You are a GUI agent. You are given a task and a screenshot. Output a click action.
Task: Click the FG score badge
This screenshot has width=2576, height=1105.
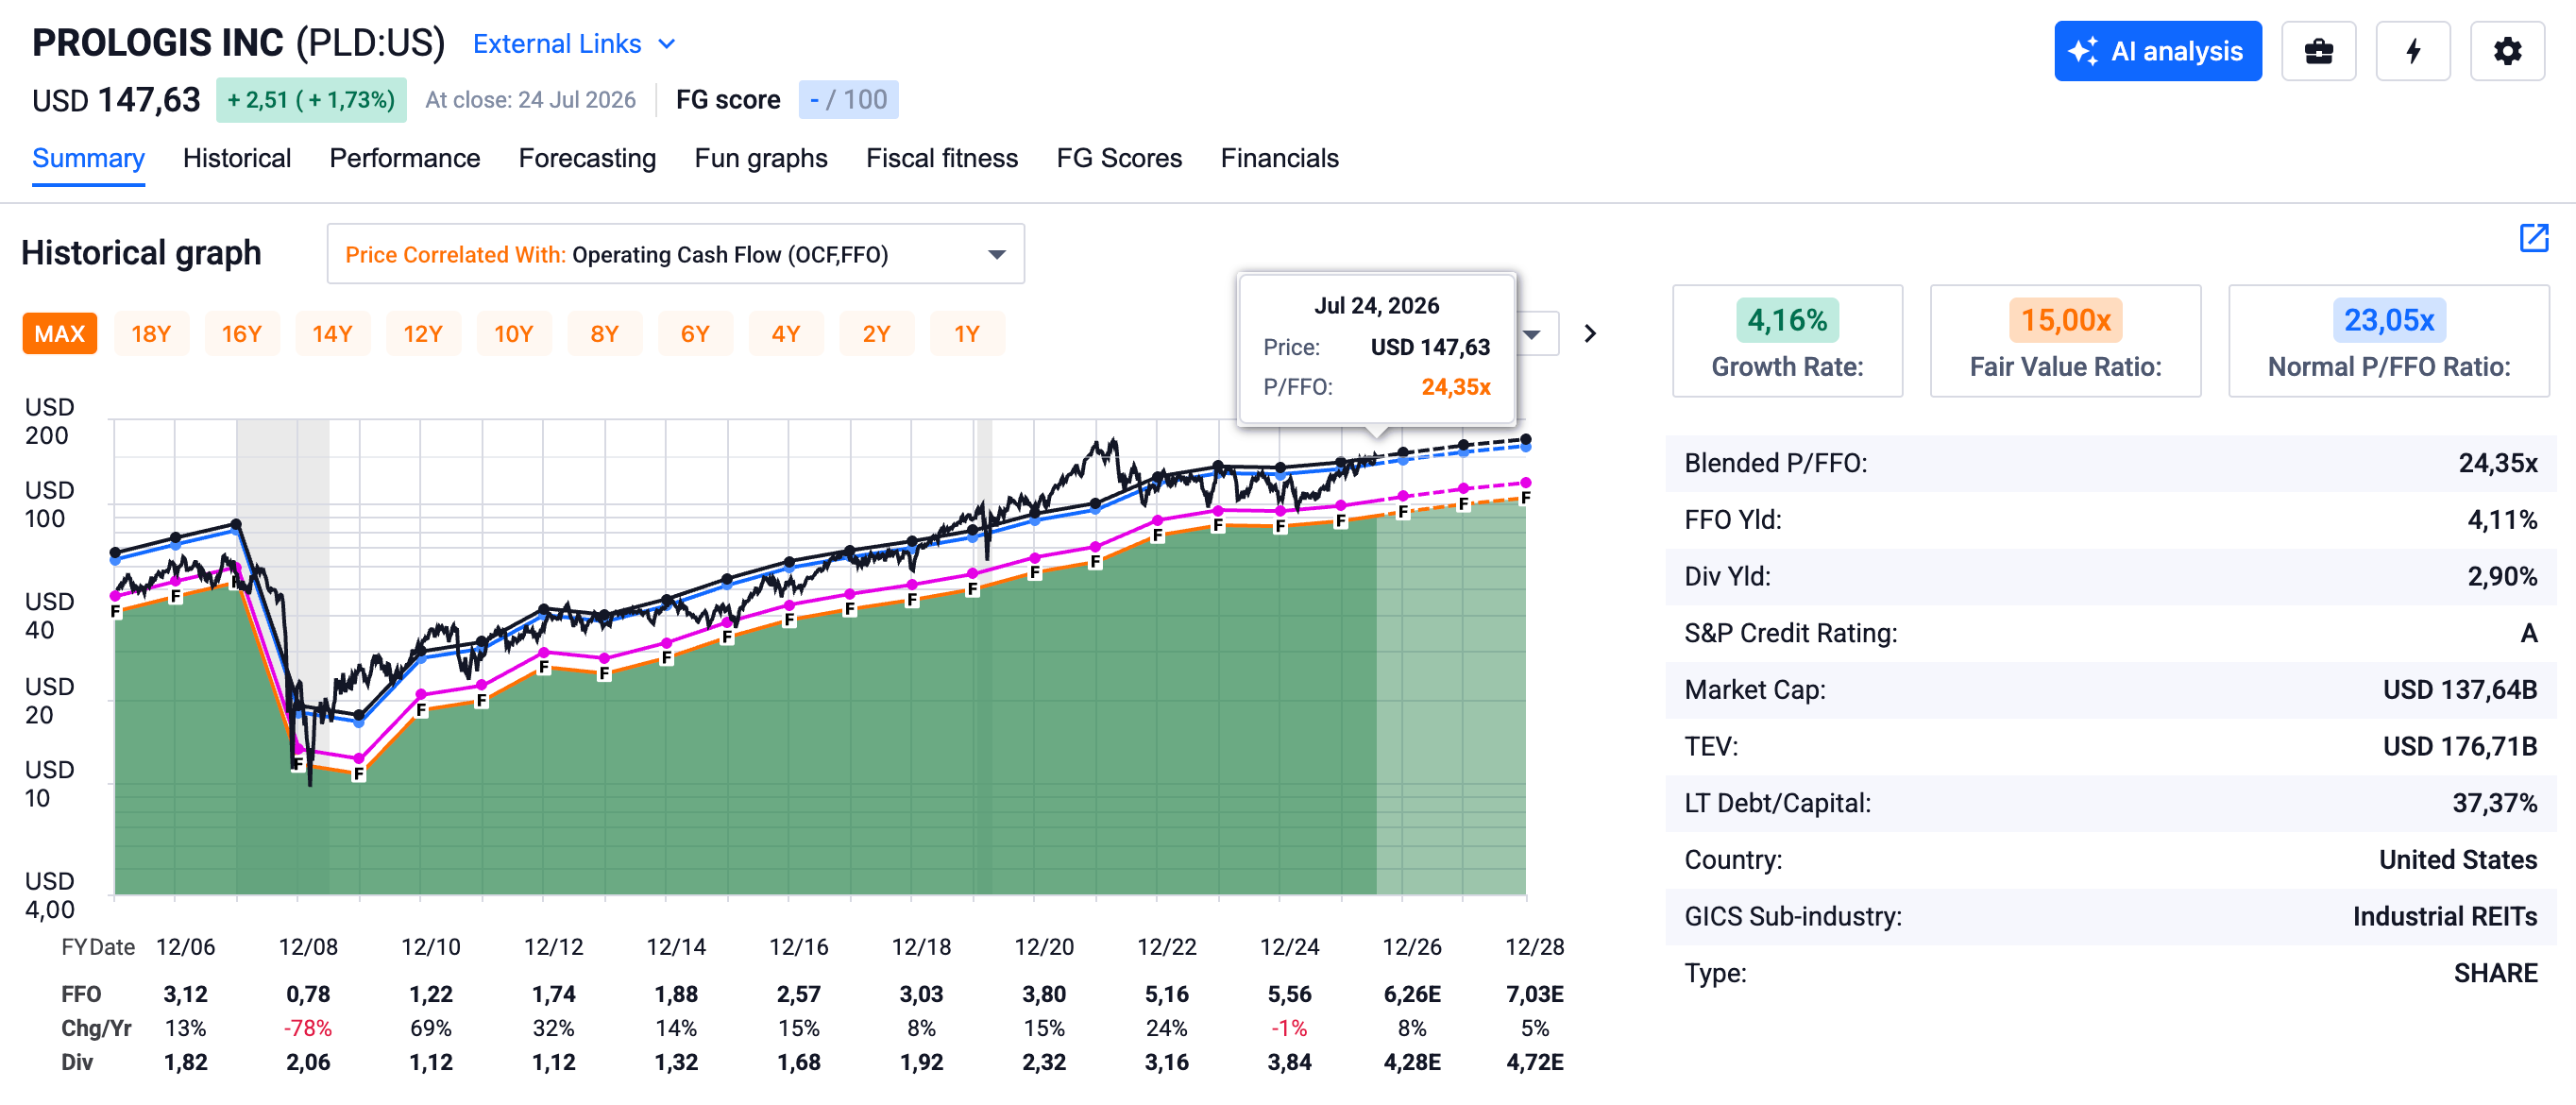[x=848, y=100]
